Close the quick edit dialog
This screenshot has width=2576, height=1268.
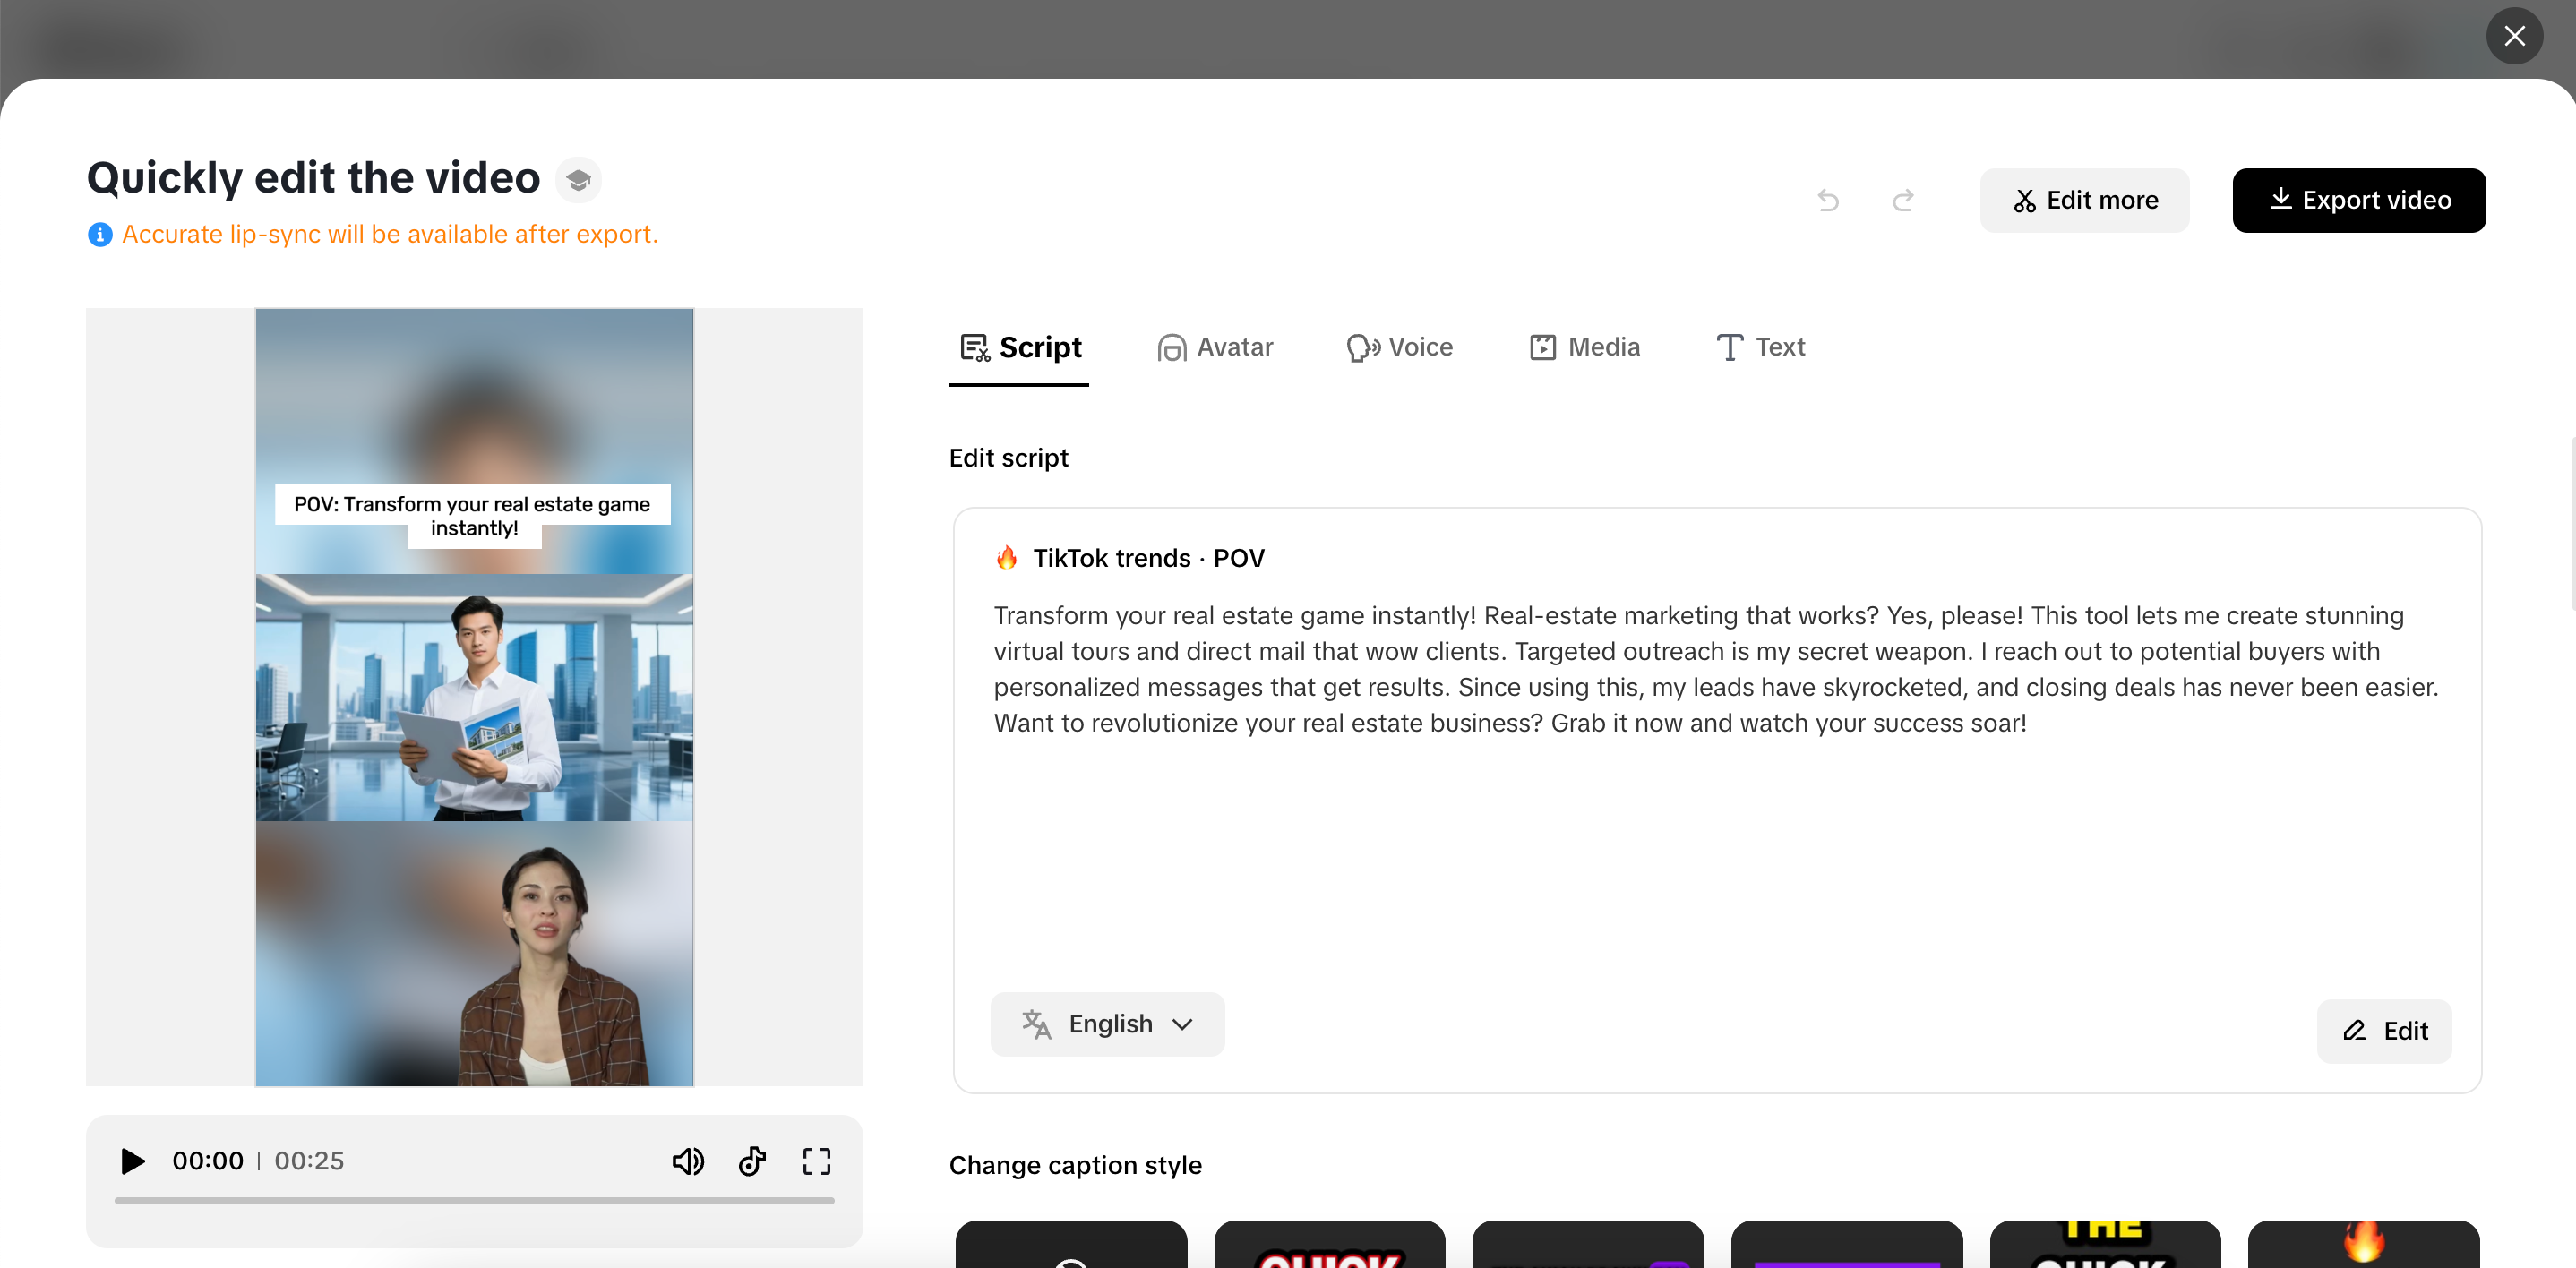click(x=2514, y=37)
